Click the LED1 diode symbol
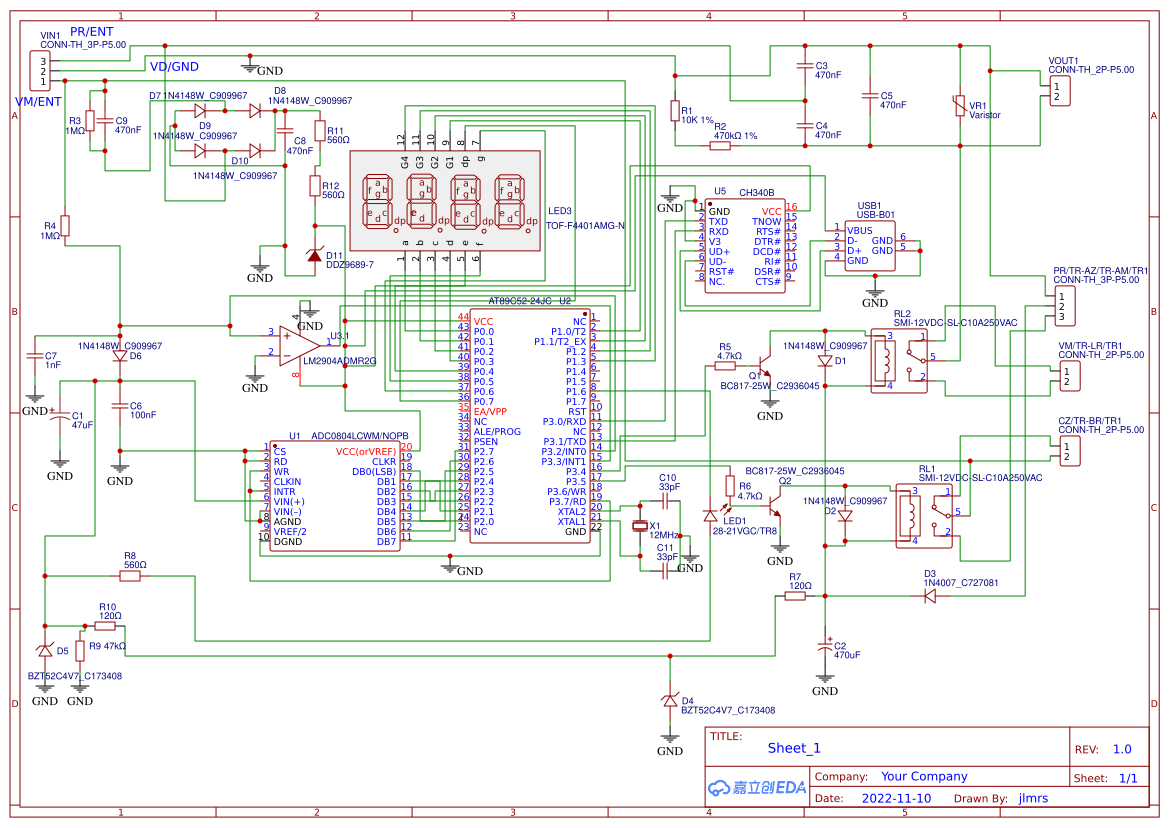Screen dimensions: 1170x828 point(710,514)
